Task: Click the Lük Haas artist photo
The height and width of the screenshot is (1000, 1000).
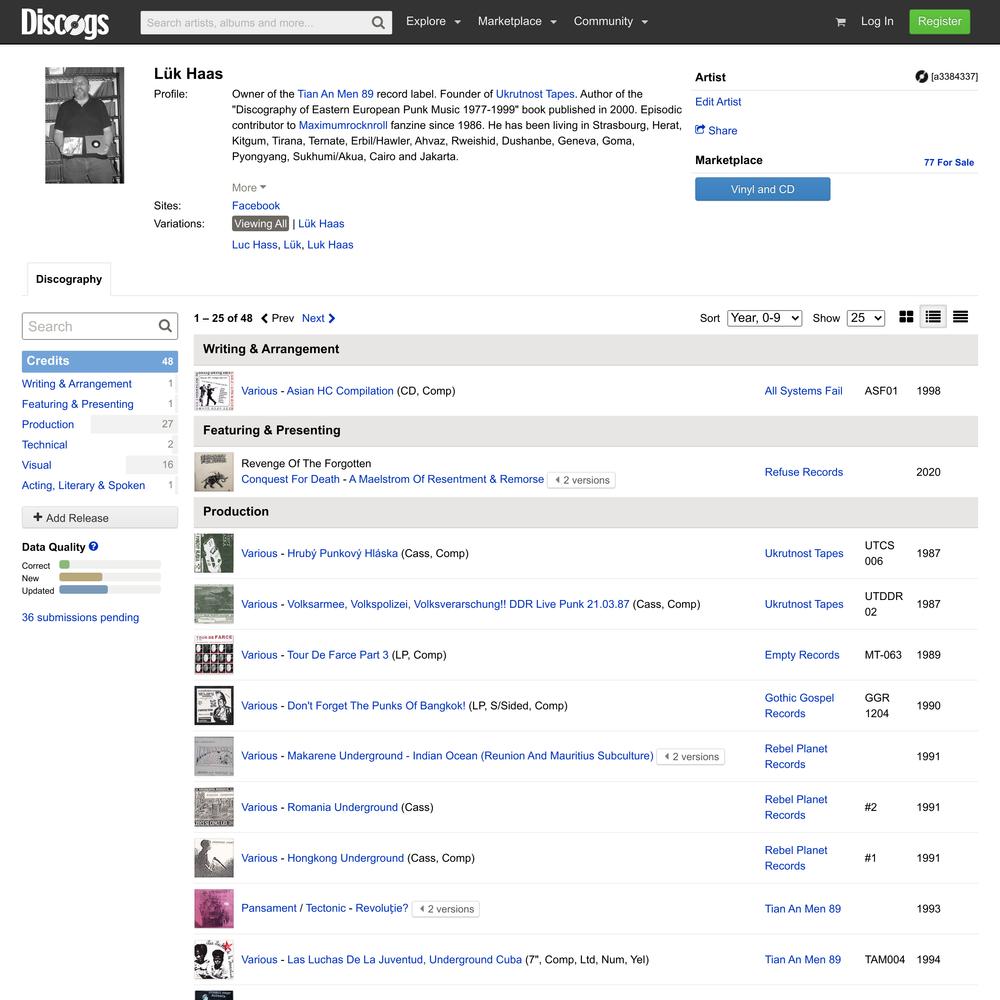Action: (85, 125)
